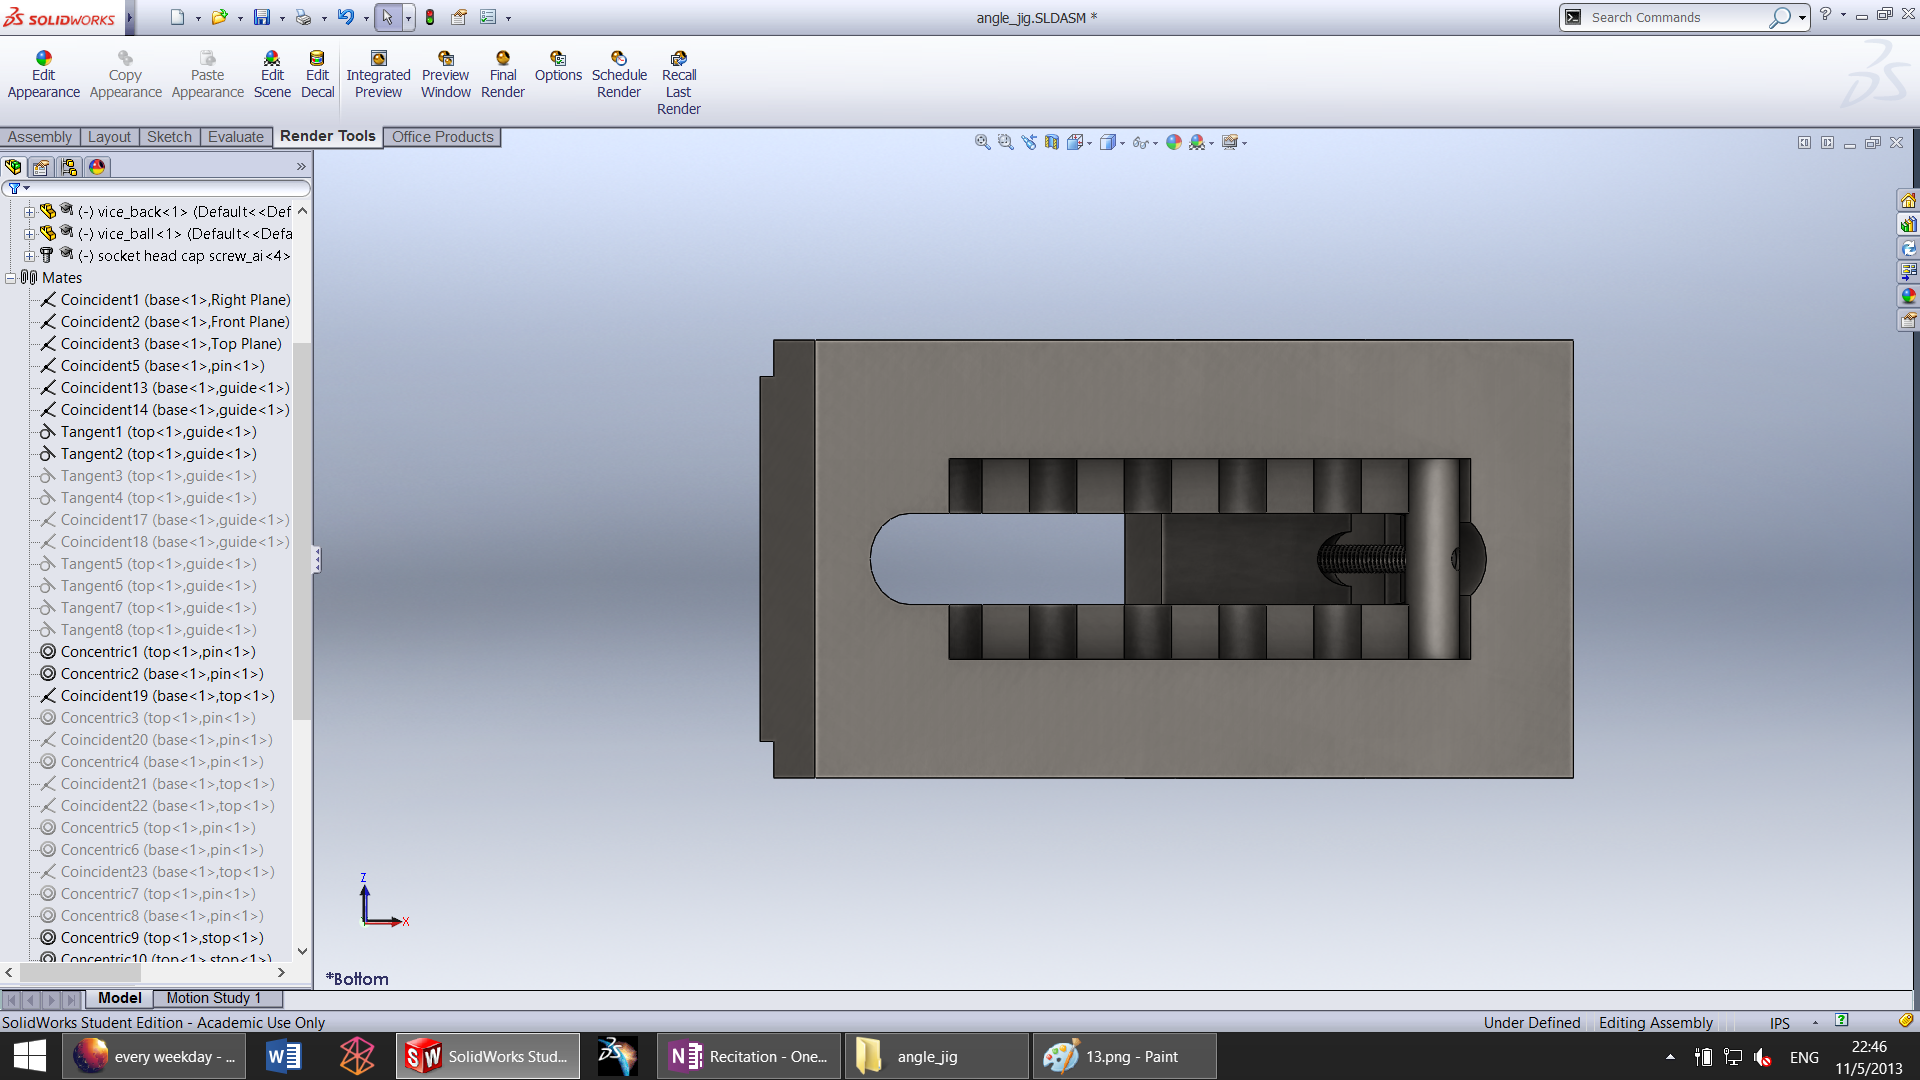The height and width of the screenshot is (1080, 1920).
Task: Click the Edit Scene tool
Action: tap(272, 75)
